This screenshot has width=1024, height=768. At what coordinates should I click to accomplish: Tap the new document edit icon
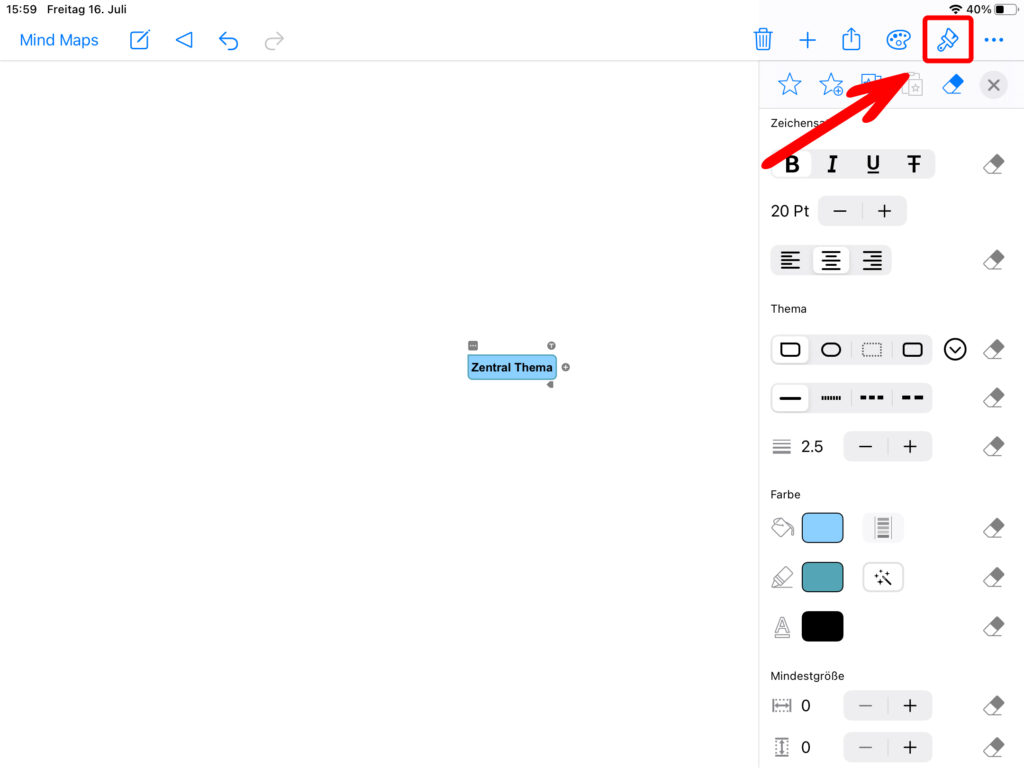coord(140,40)
